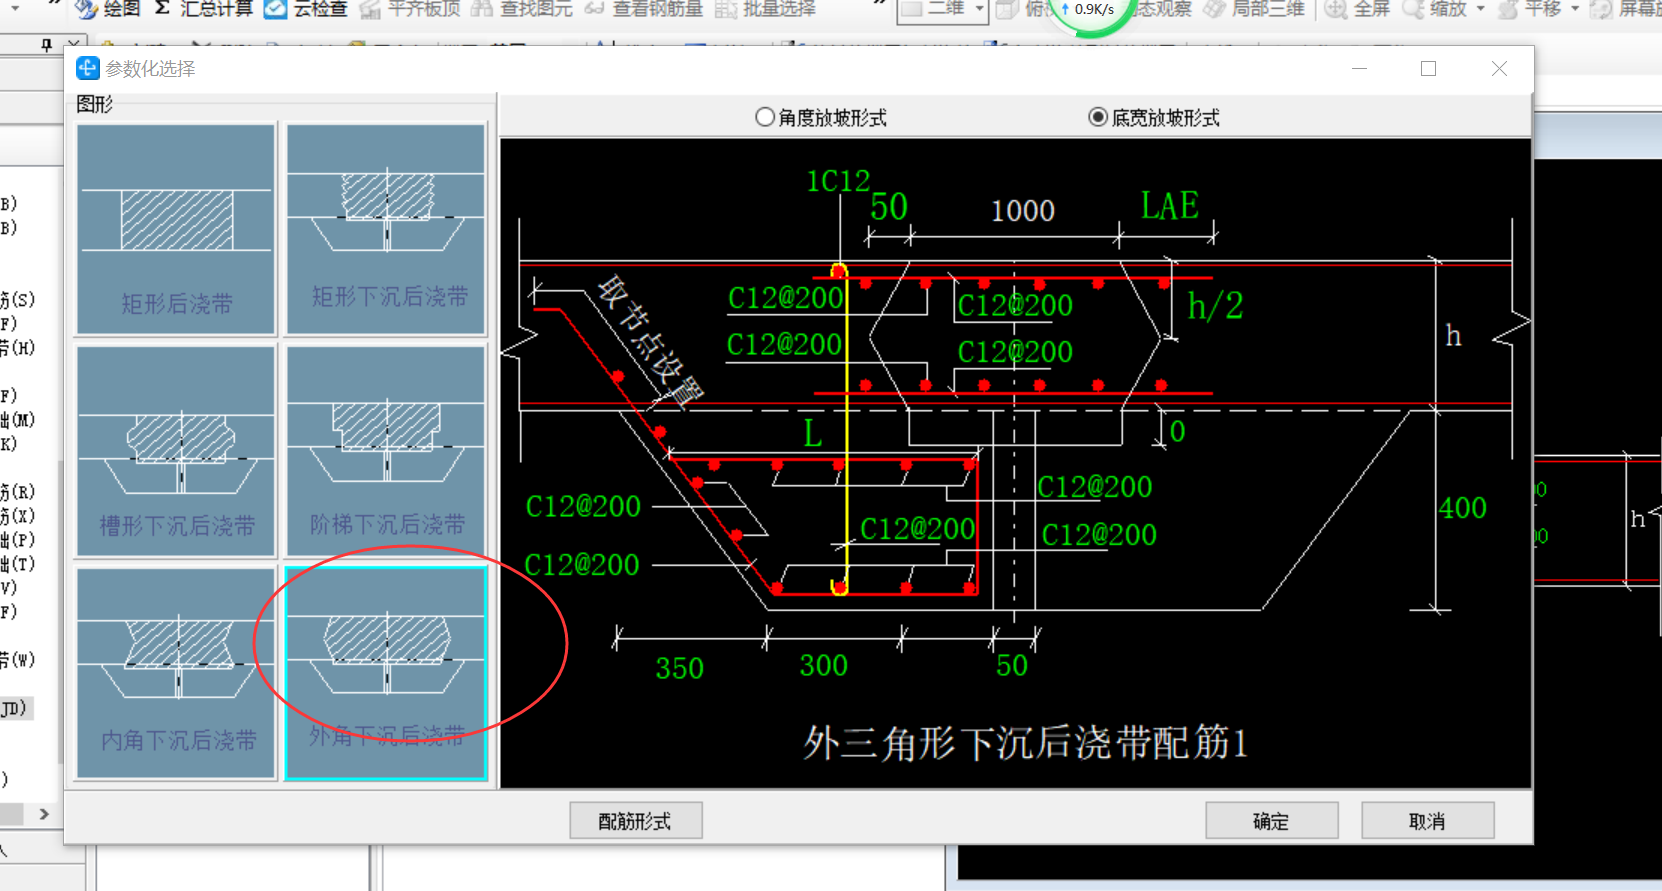Click the 全屏 fullscreen icon

click(x=1336, y=9)
